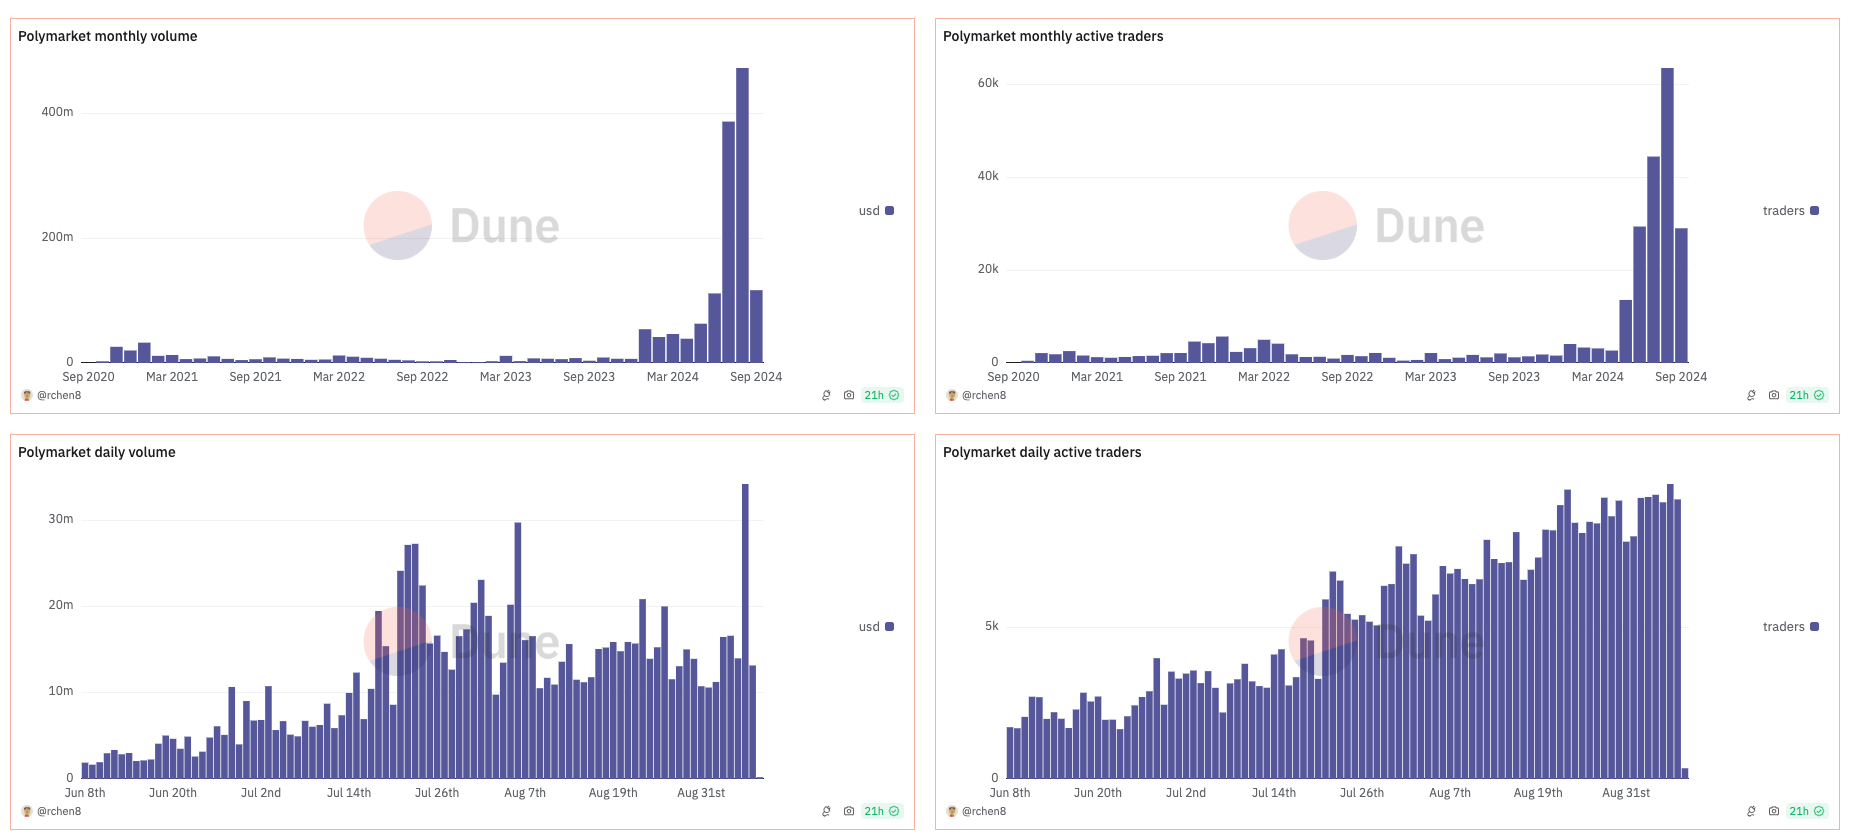Image resolution: width=1853 pixels, height=839 pixels.
Task: Click camera screenshot icon on daily volume chart
Action: (848, 811)
